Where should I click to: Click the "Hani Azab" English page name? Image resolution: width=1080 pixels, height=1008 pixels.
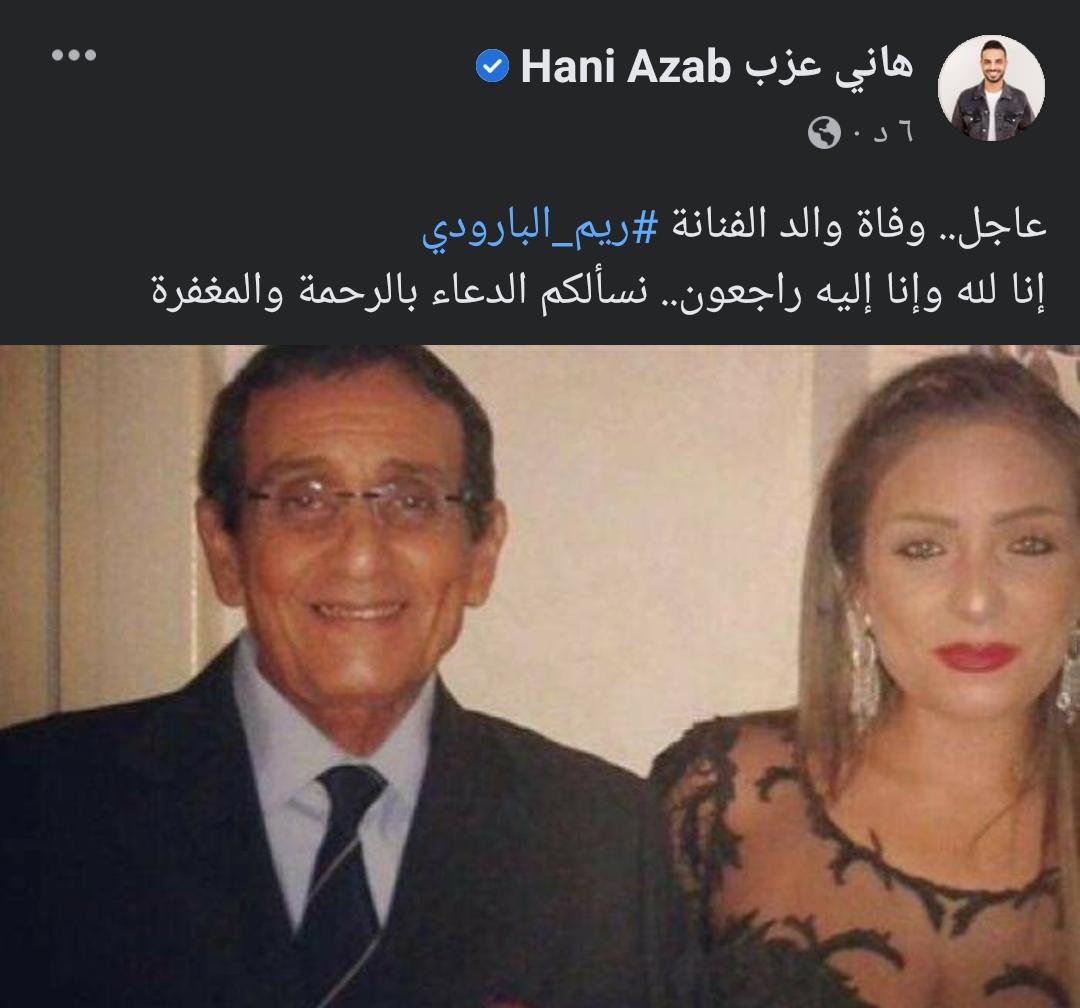[x=625, y=68]
